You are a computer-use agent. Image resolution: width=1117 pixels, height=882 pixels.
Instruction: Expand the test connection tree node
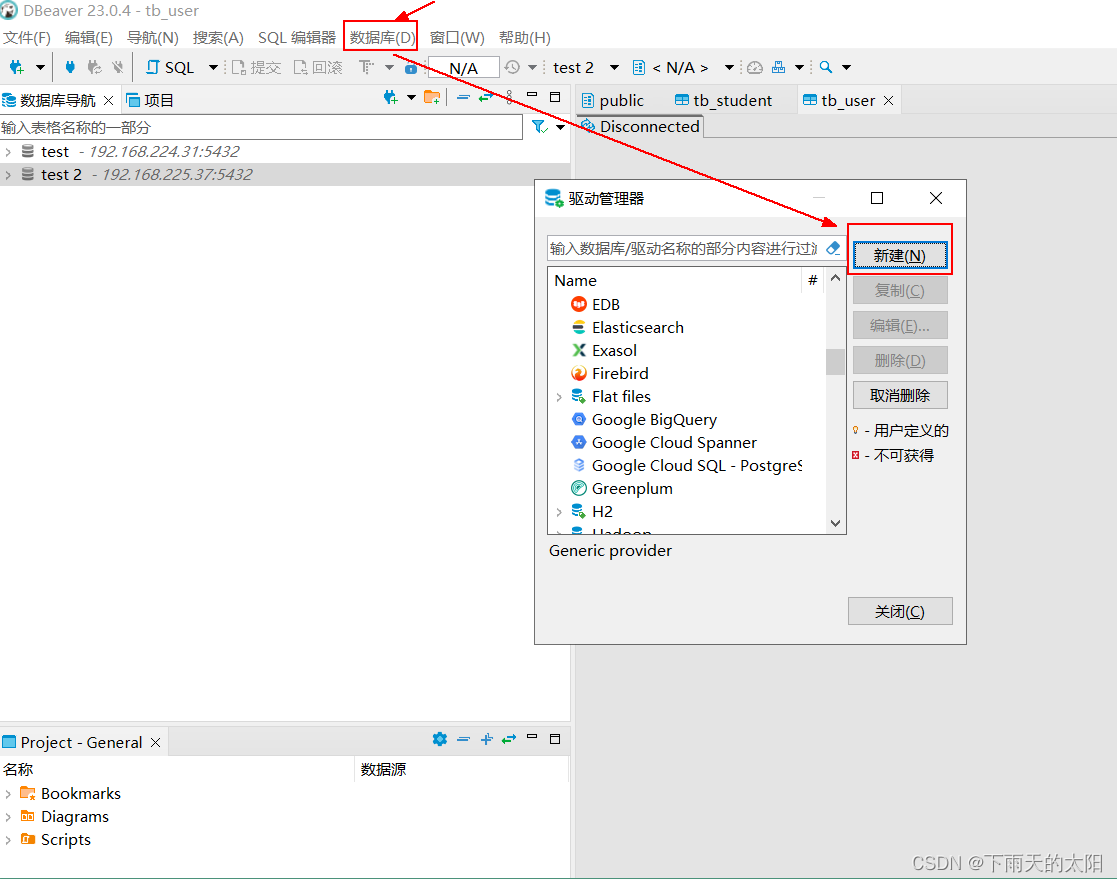point(8,152)
